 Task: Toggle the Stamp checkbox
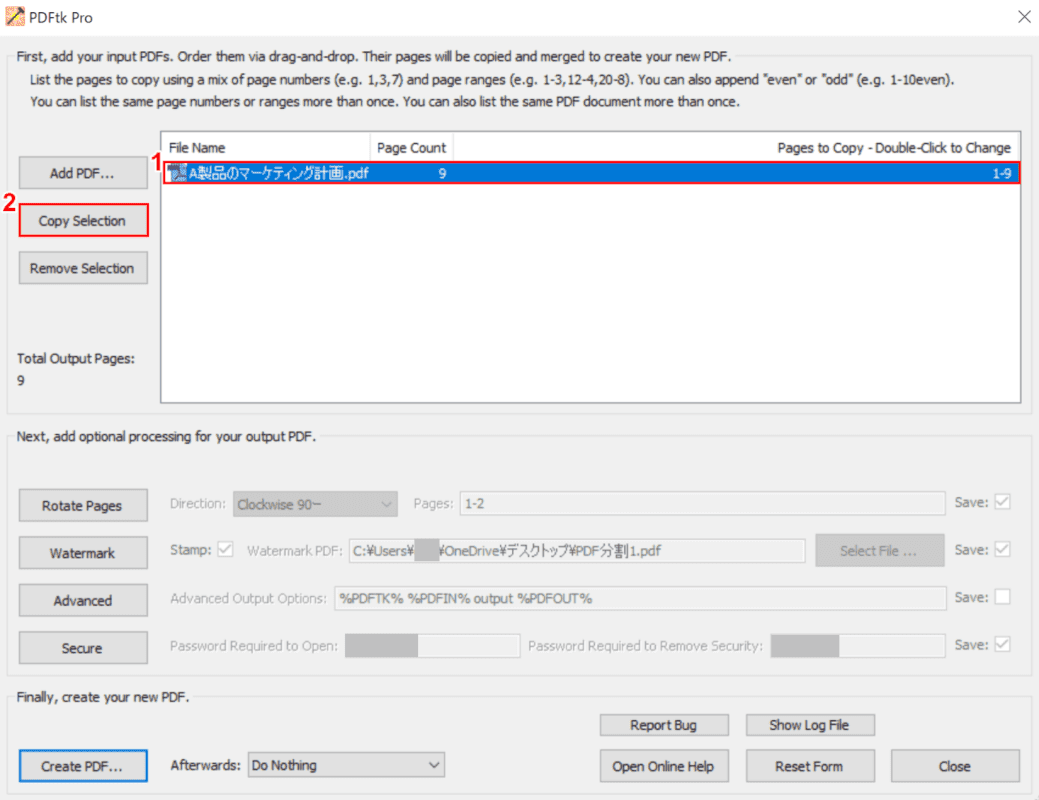click(225, 549)
